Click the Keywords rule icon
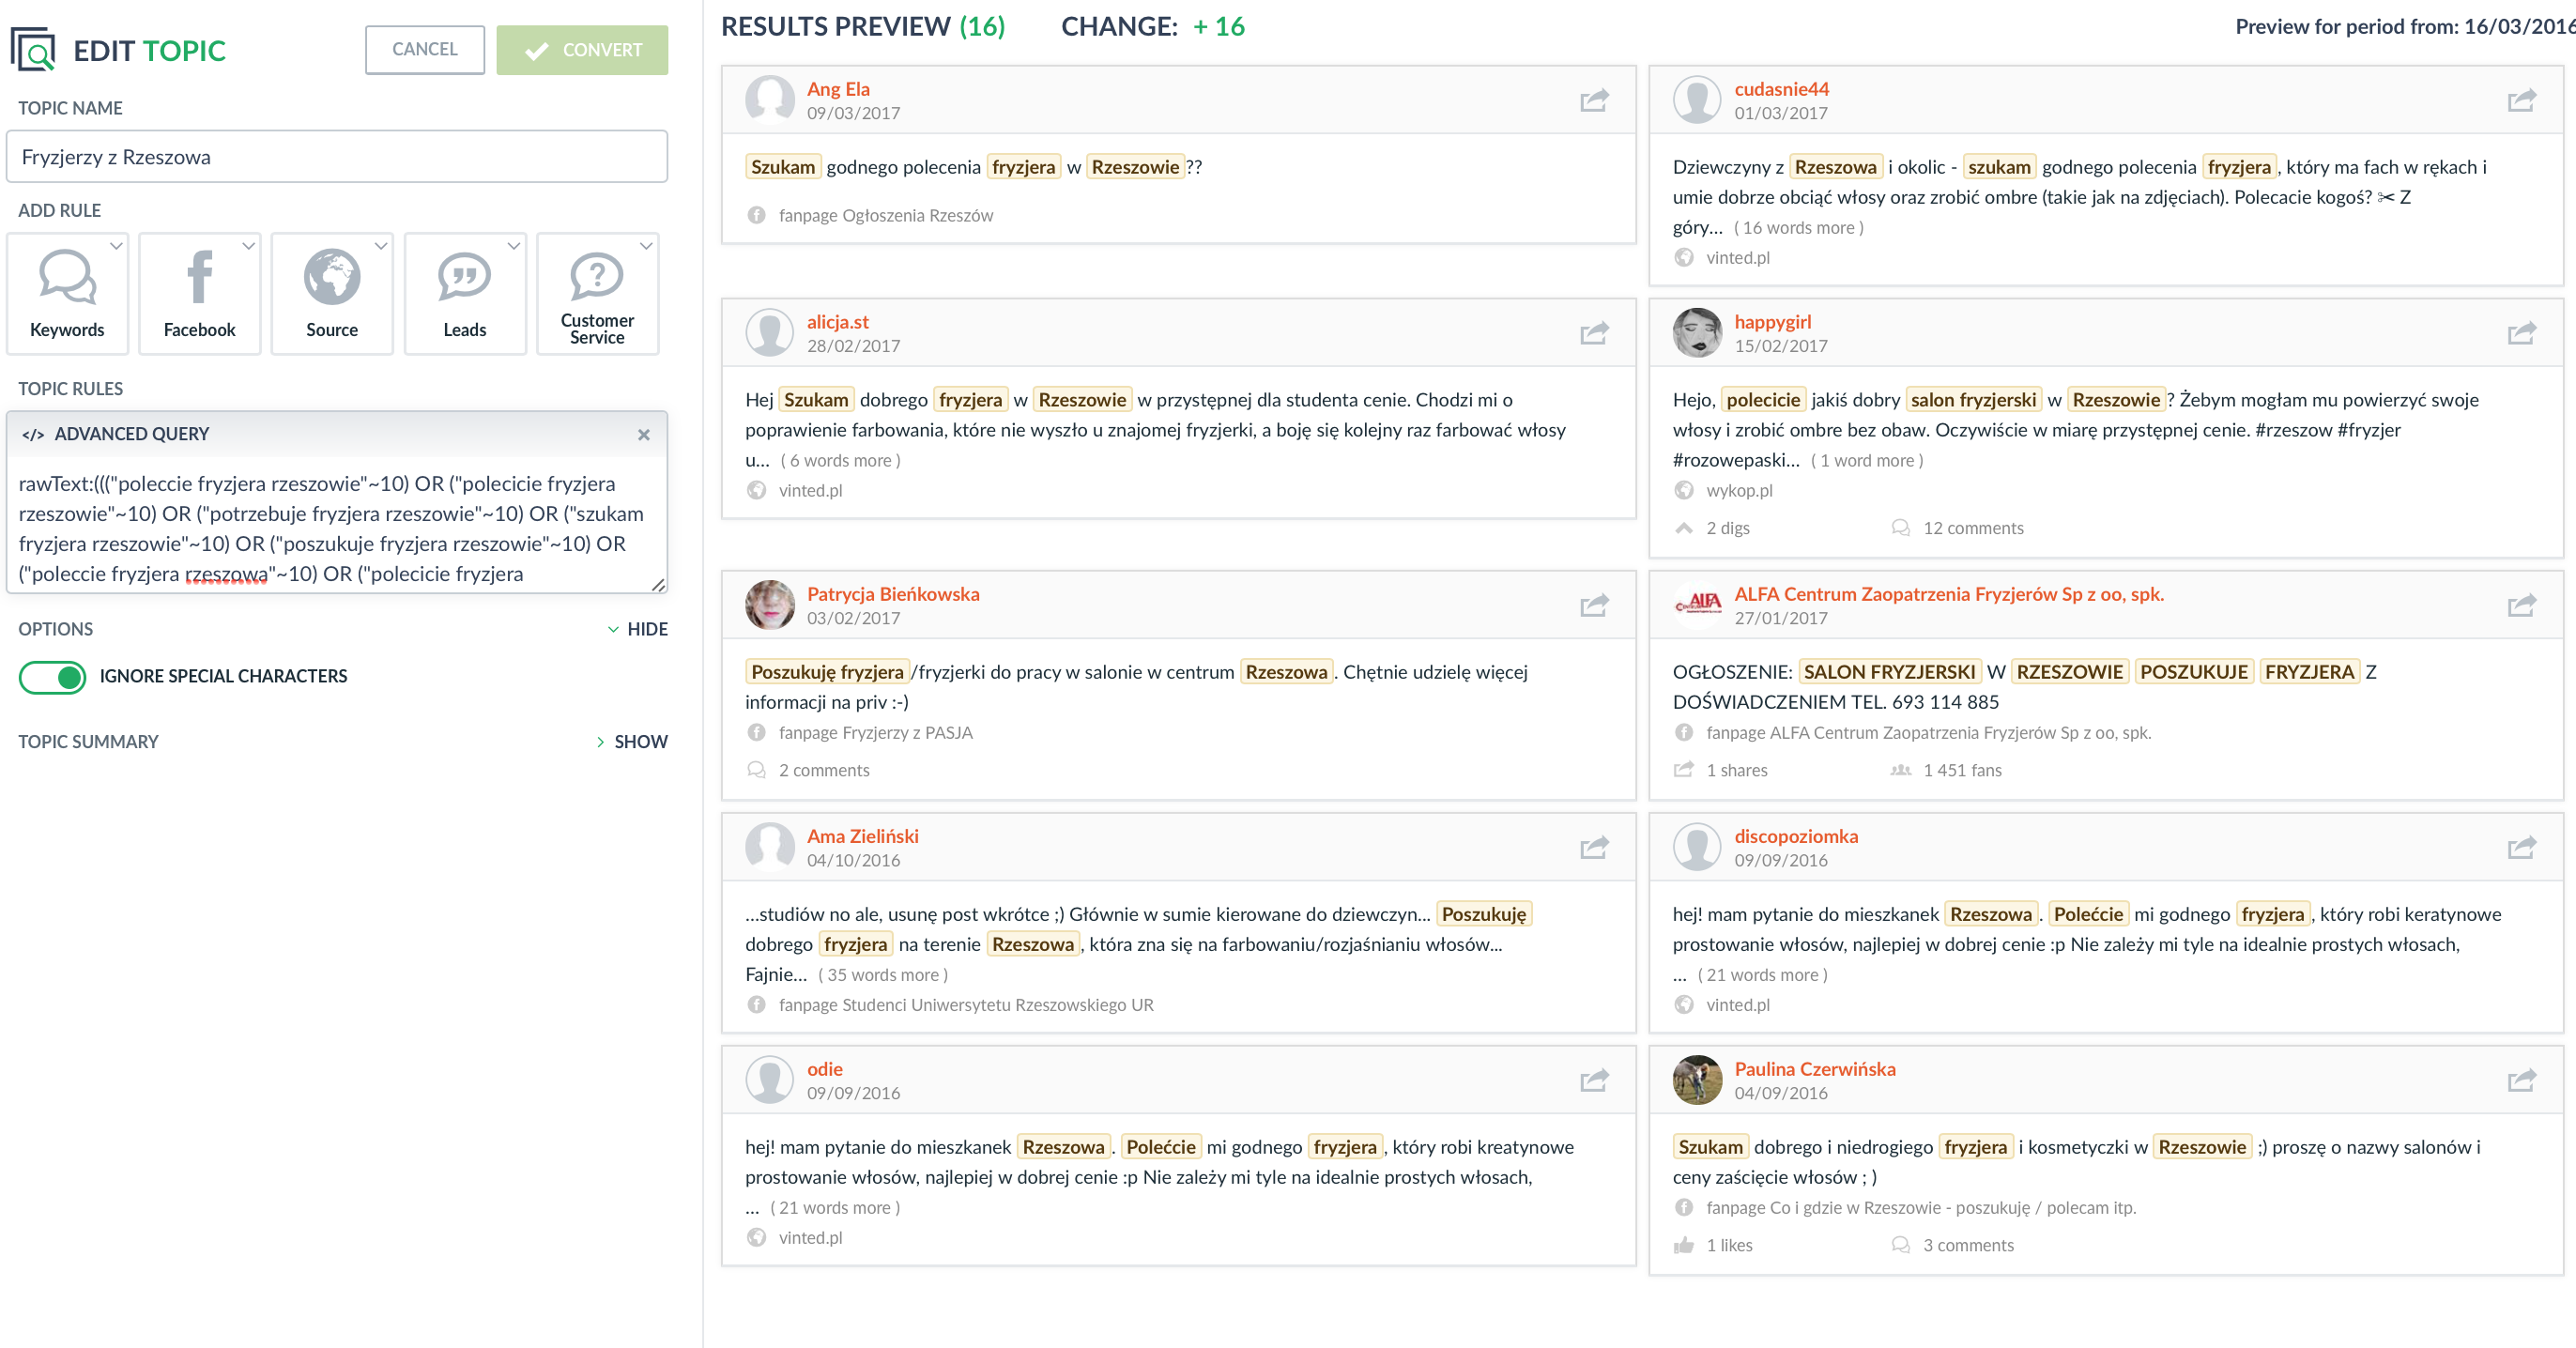 66,278
